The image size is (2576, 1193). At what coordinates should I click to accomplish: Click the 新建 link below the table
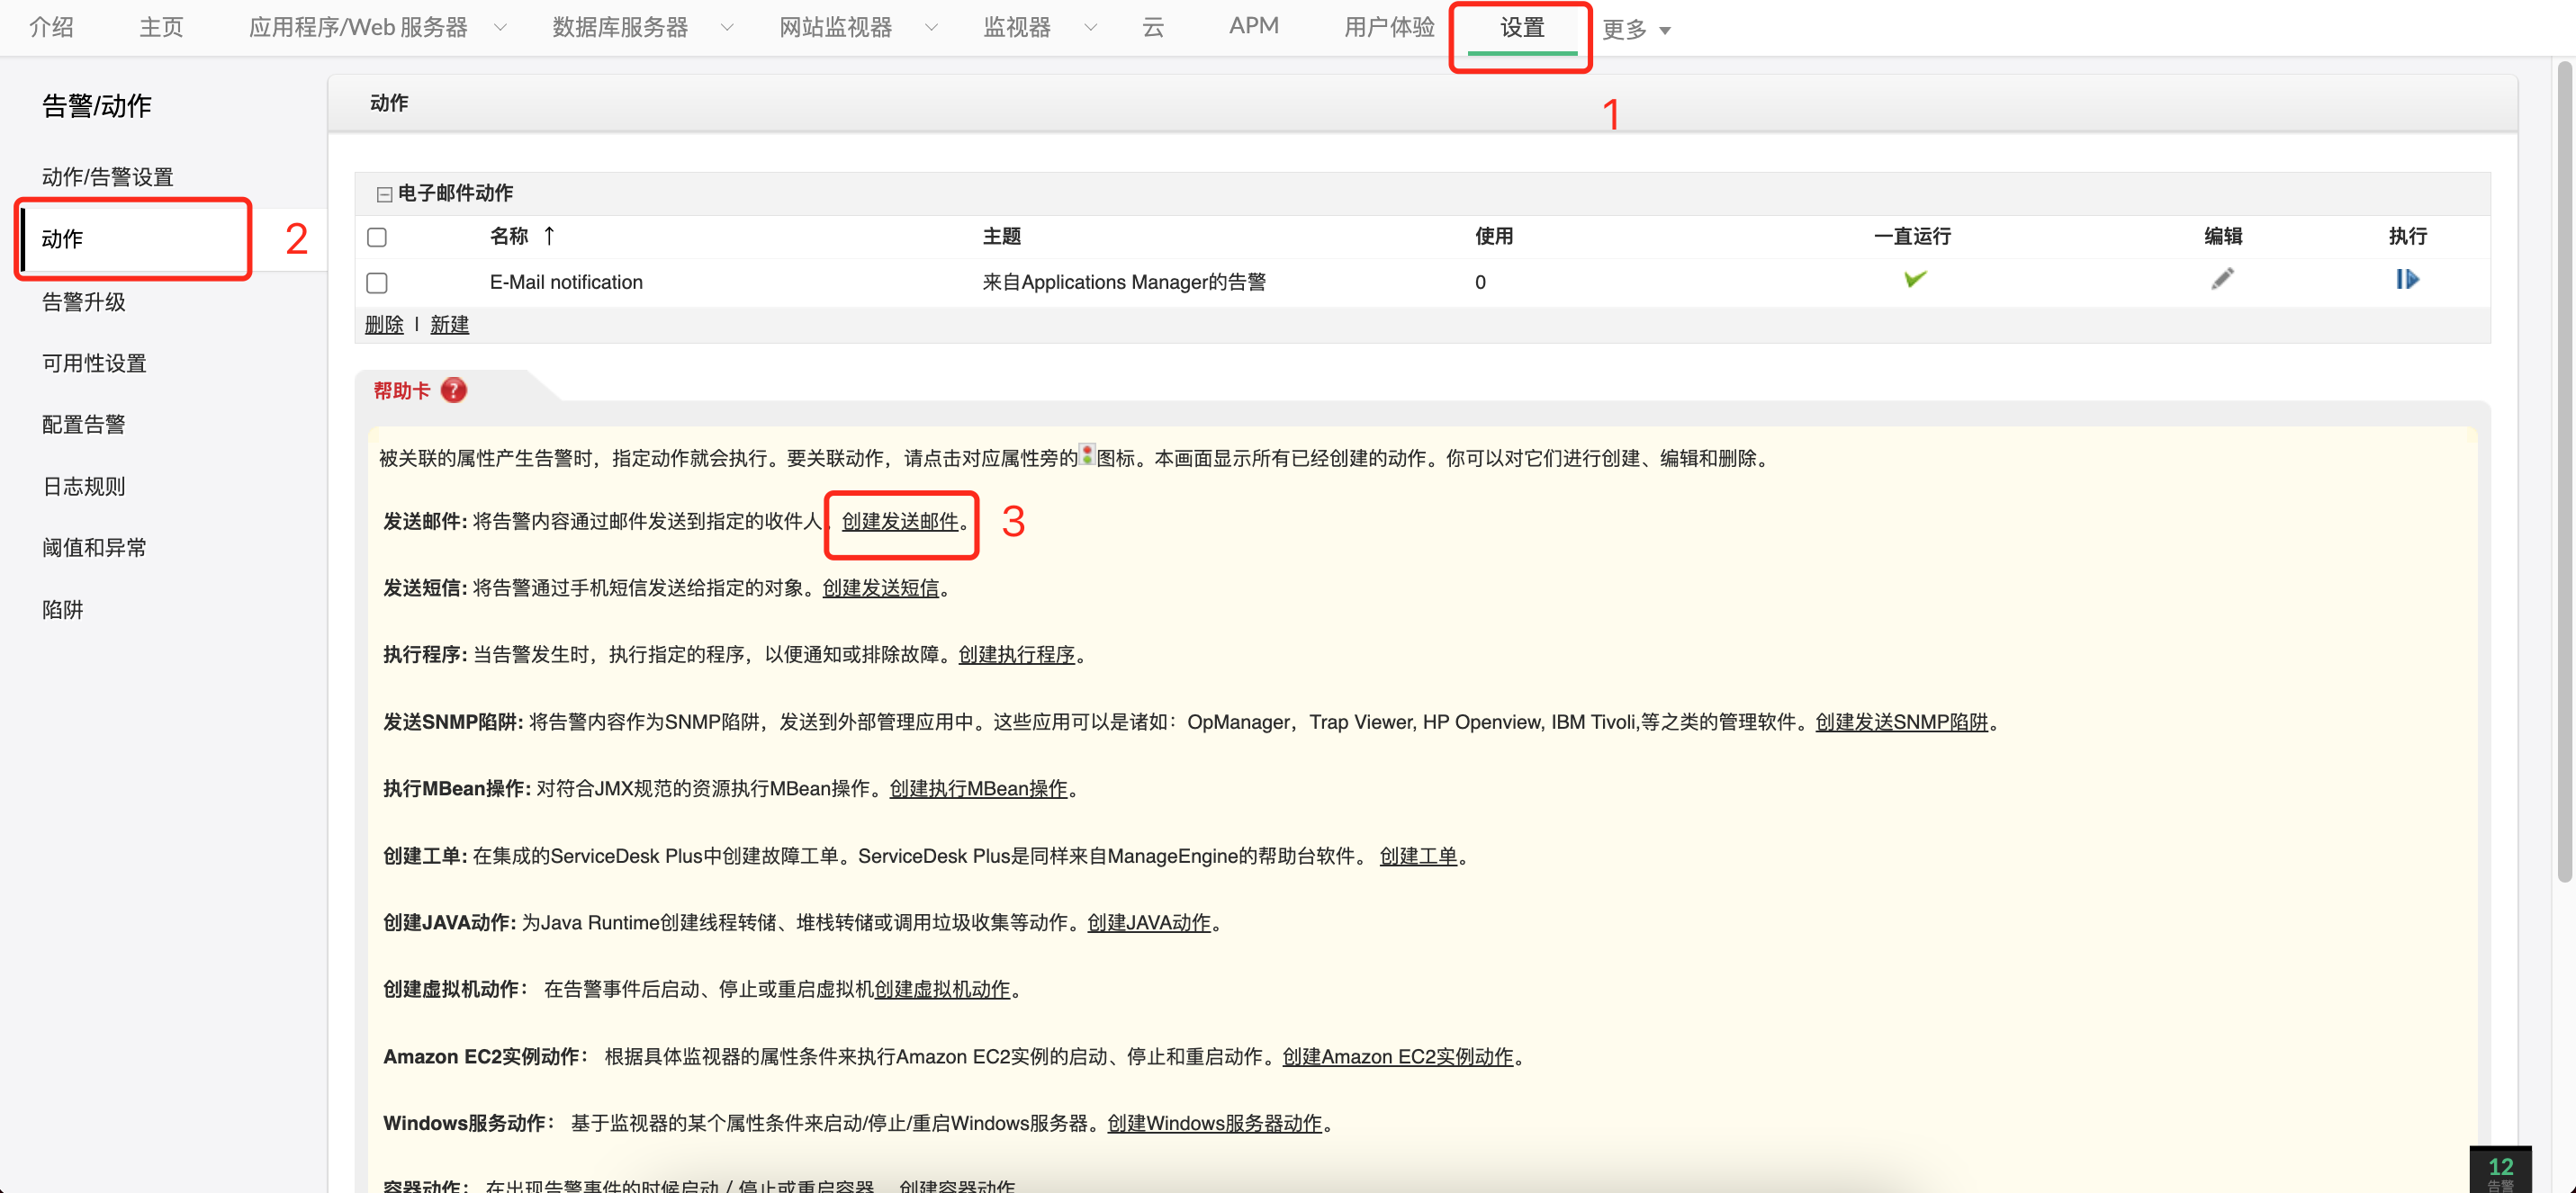click(449, 324)
